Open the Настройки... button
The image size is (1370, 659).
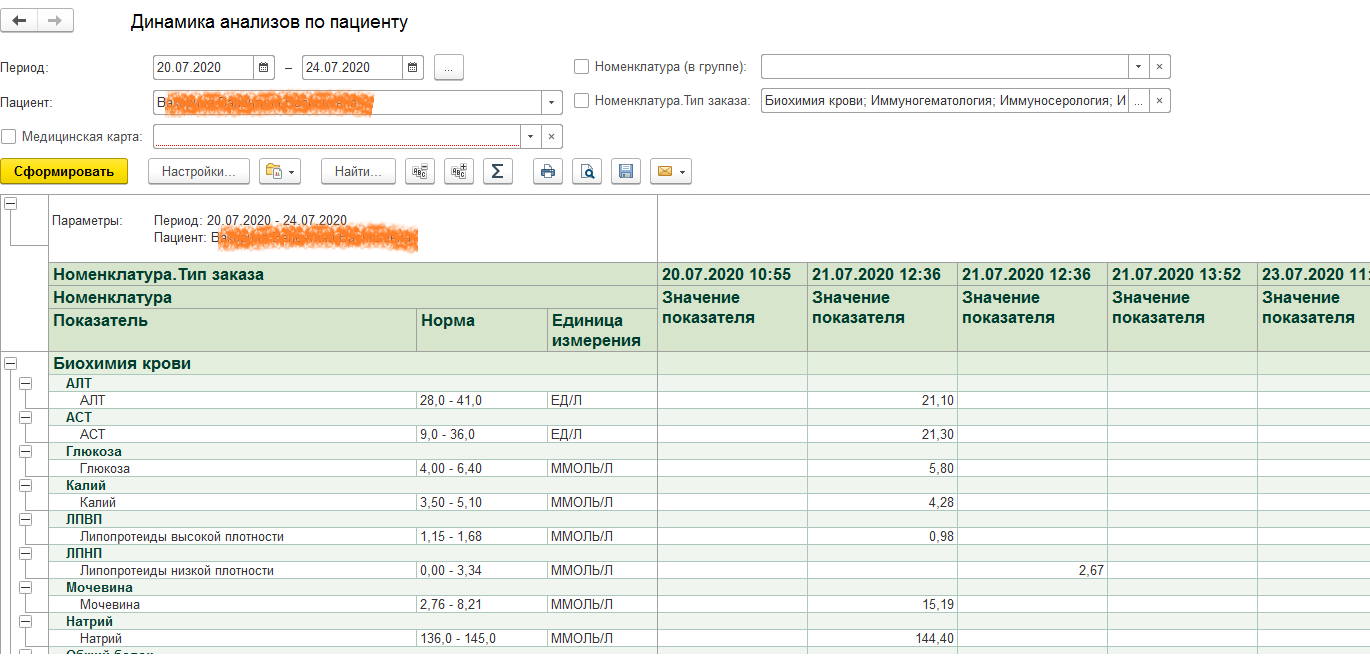[198, 172]
